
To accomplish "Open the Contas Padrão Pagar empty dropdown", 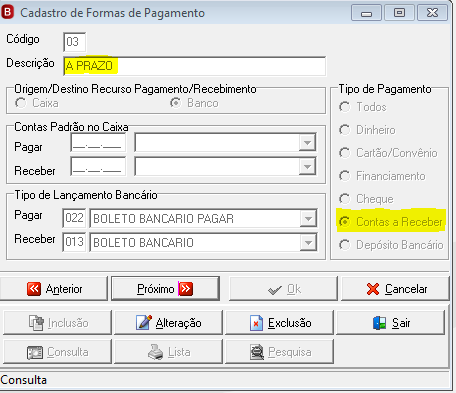I will click(x=307, y=143).
